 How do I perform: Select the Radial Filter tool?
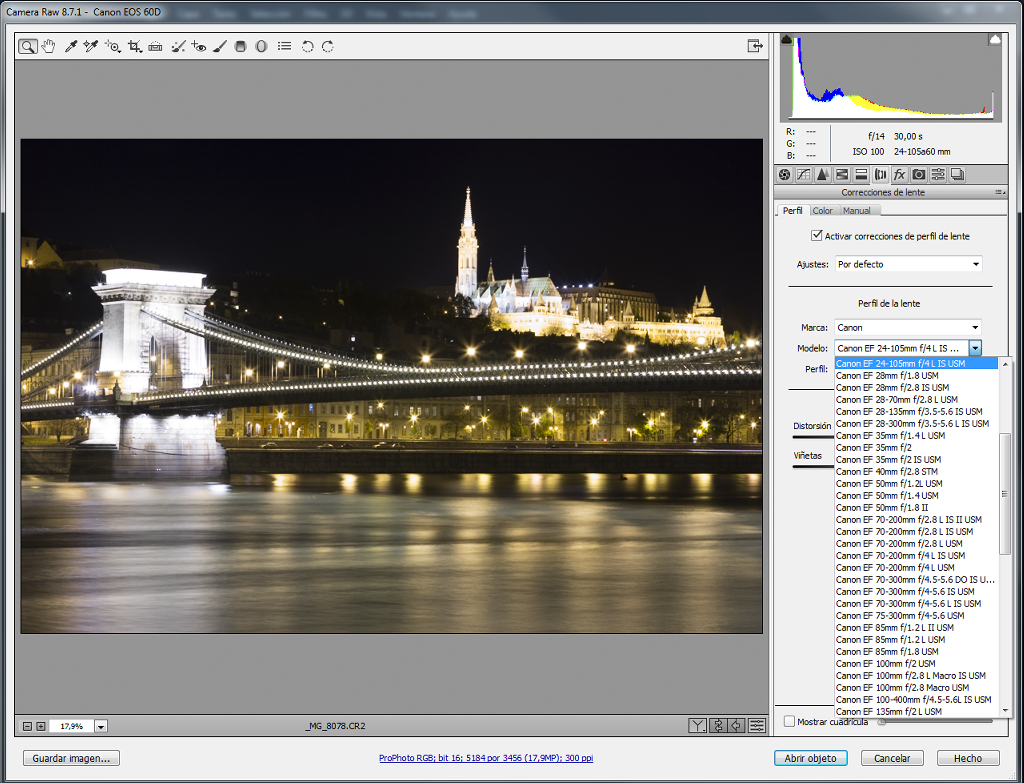pos(261,46)
